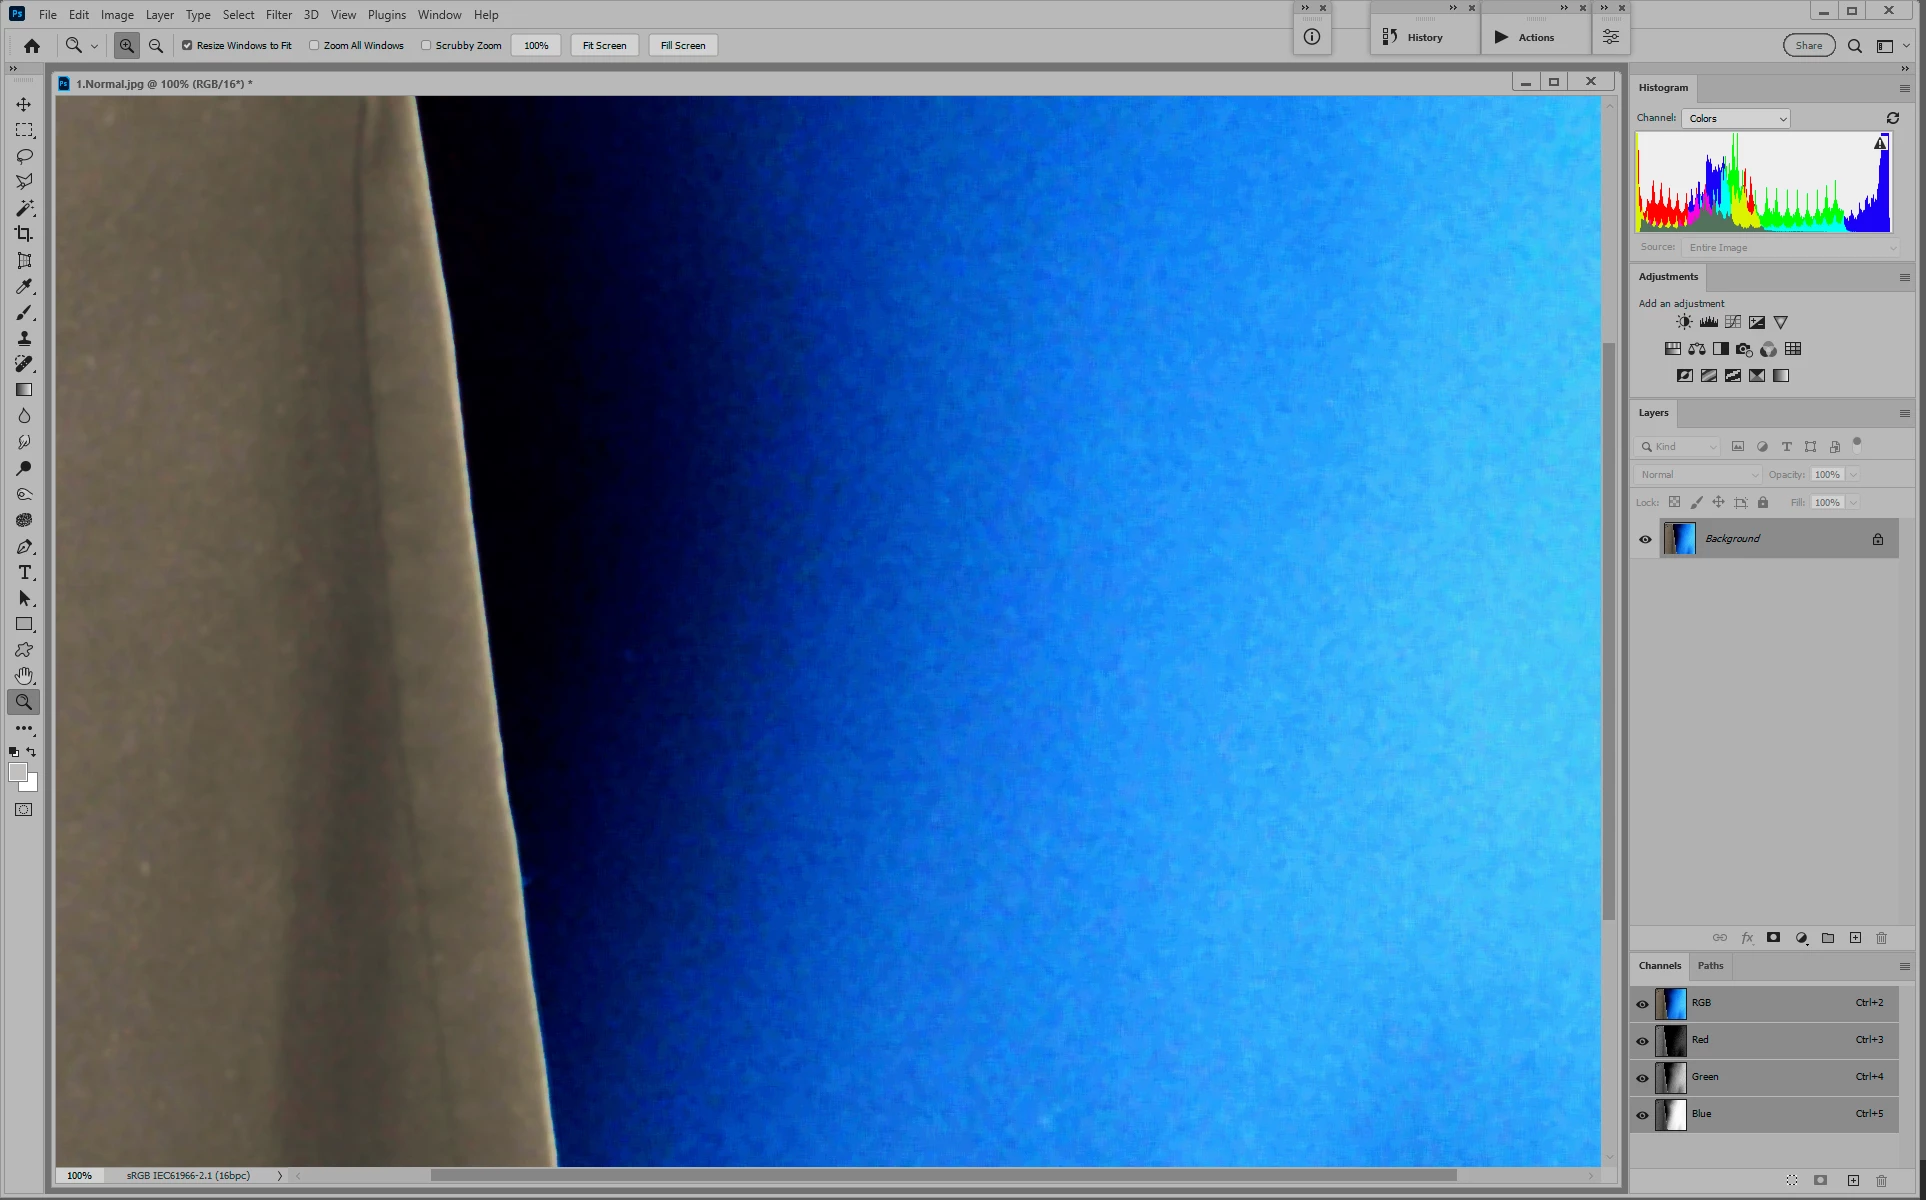Select the Lasso tool
Image resolution: width=1926 pixels, height=1200 pixels.
coord(24,156)
